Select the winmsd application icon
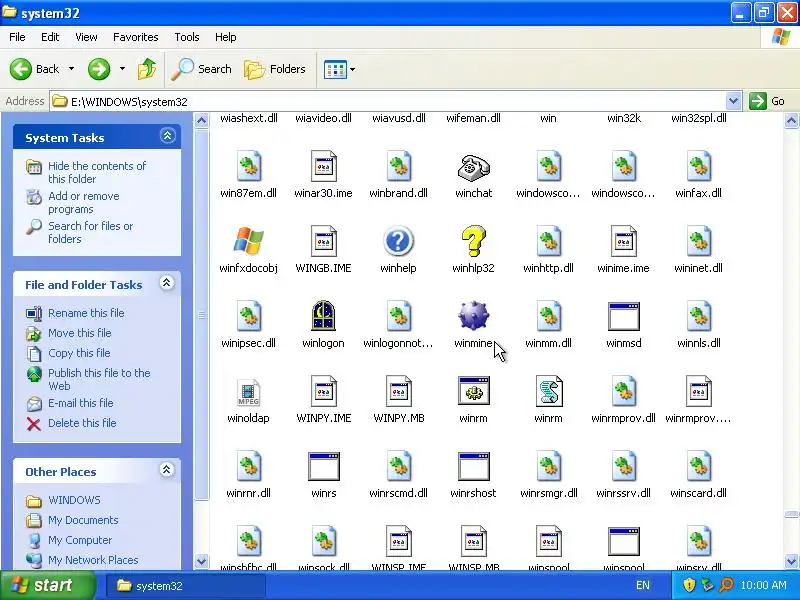Viewport: 800px width, 600px height. coord(623,316)
